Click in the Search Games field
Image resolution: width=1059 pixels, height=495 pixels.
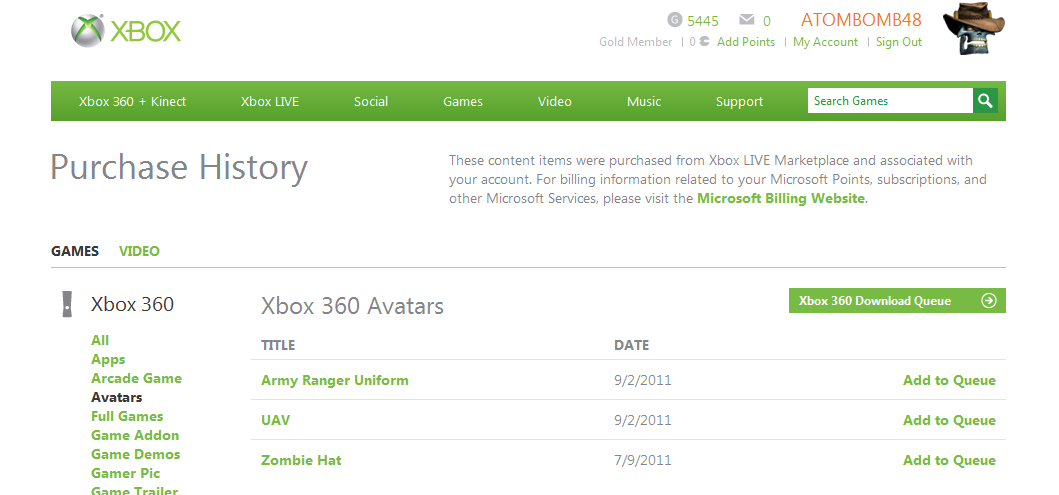tap(890, 101)
